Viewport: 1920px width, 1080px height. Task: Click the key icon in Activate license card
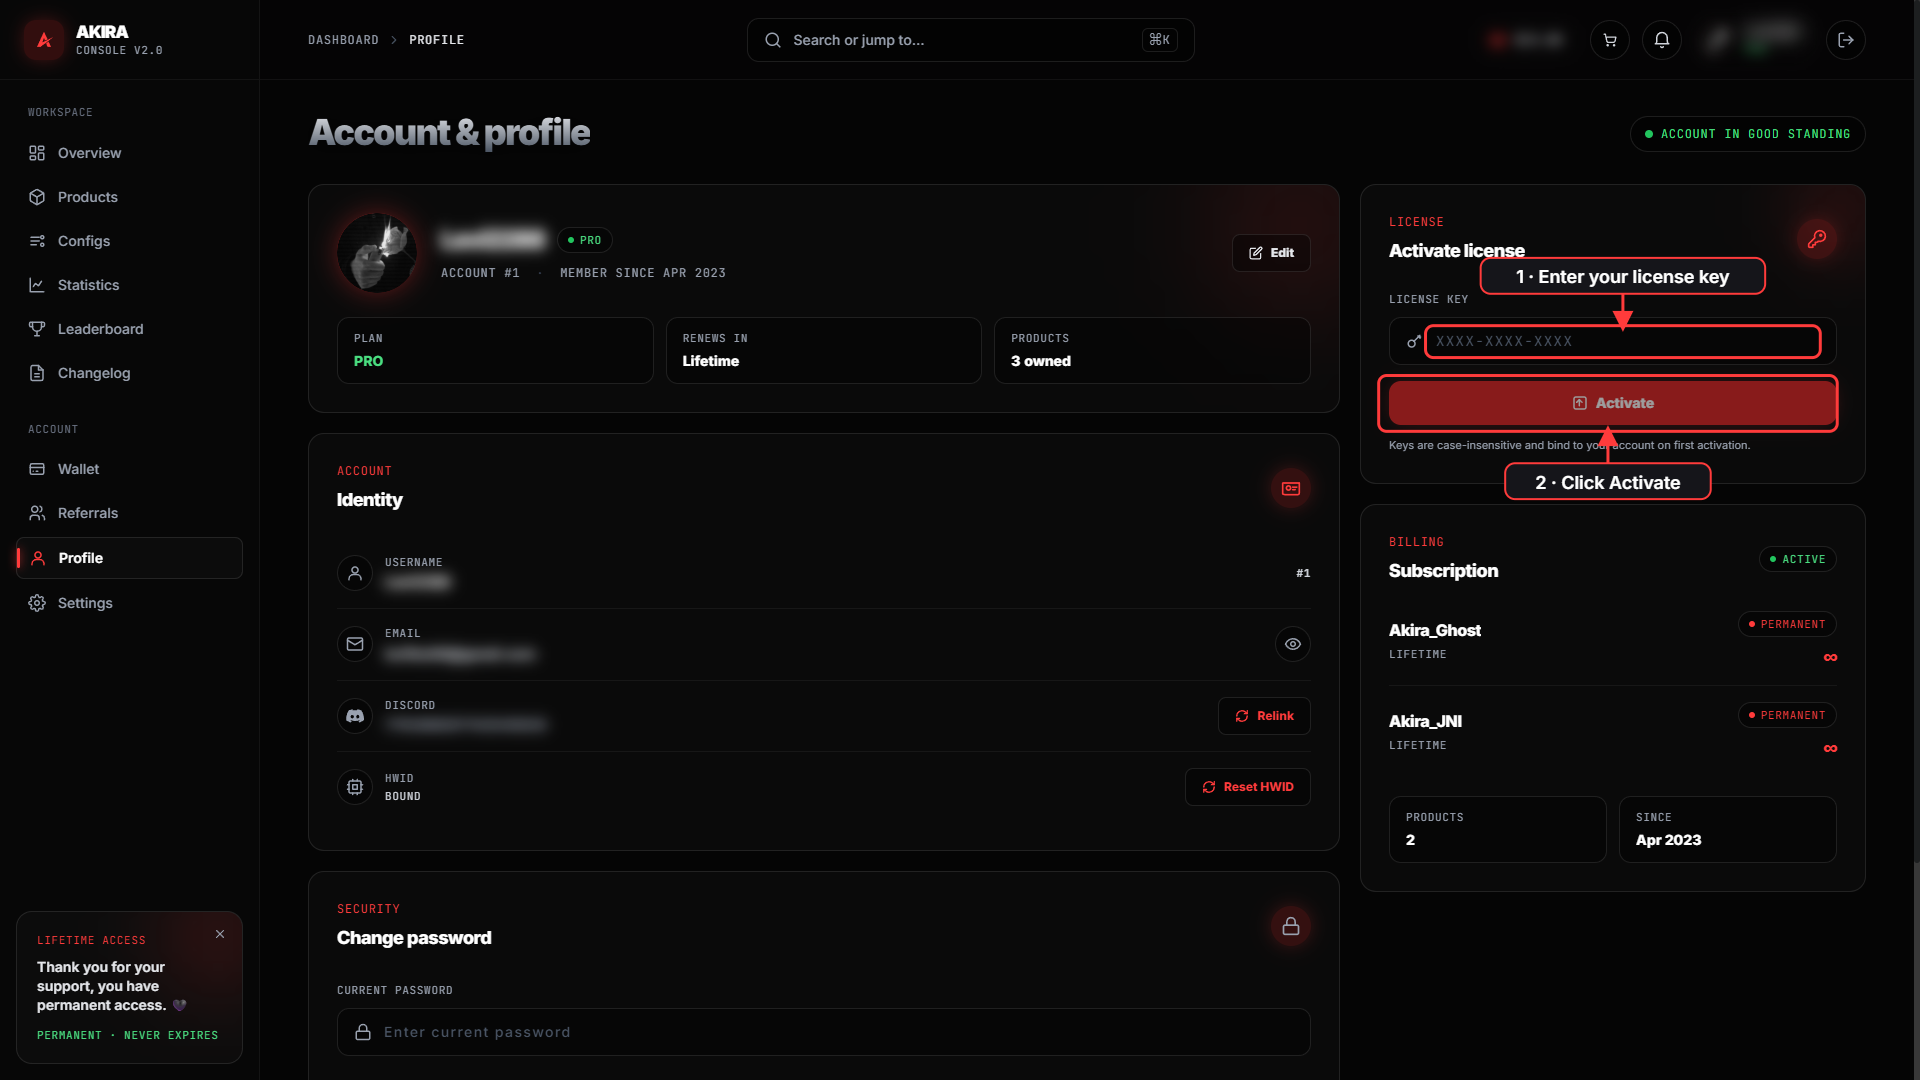[x=1817, y=239]
